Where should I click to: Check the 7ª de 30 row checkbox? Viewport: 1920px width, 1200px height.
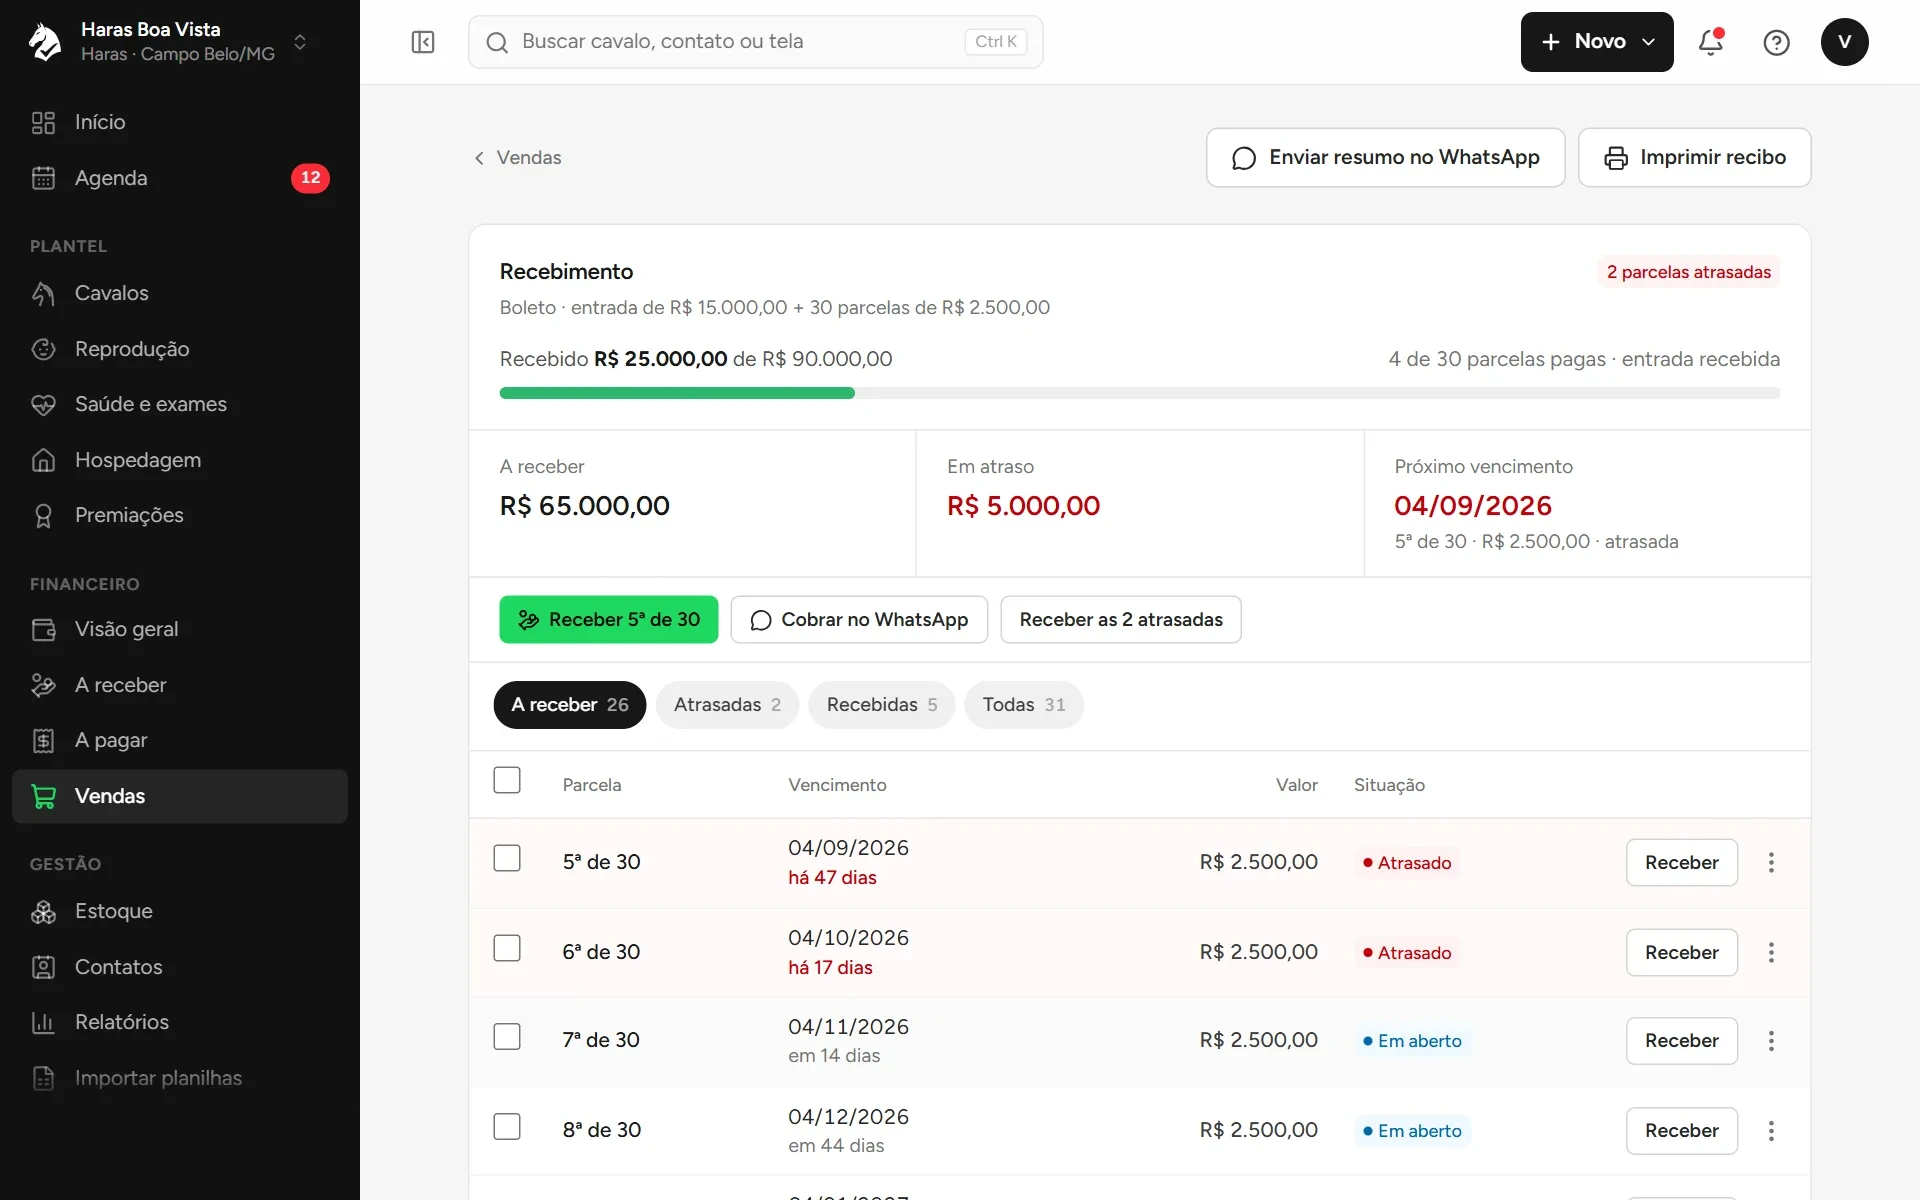point(507,1036)
